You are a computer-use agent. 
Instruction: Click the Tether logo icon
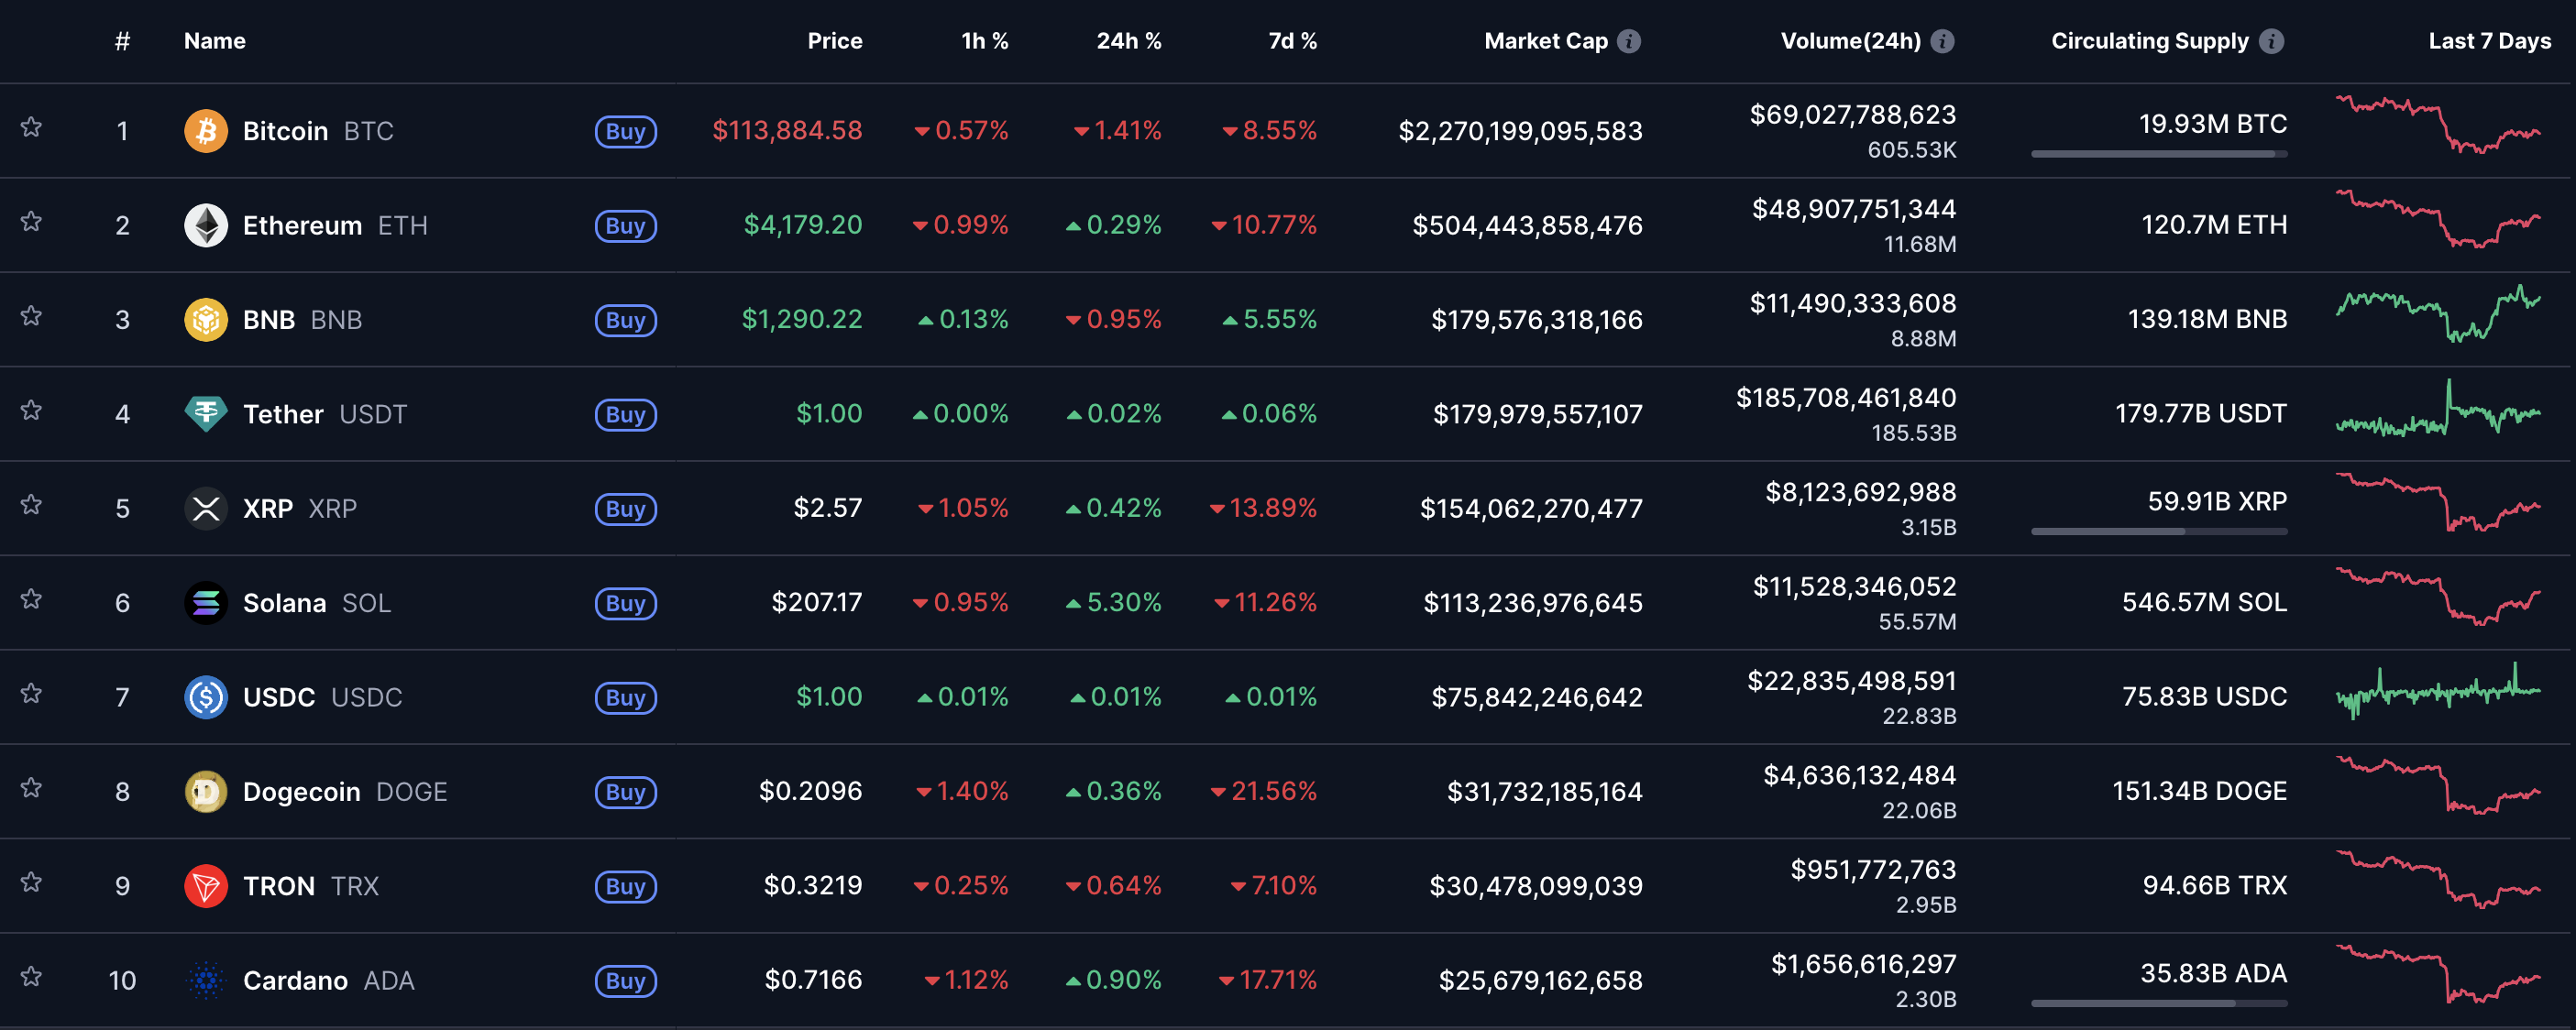coord(206,414)
